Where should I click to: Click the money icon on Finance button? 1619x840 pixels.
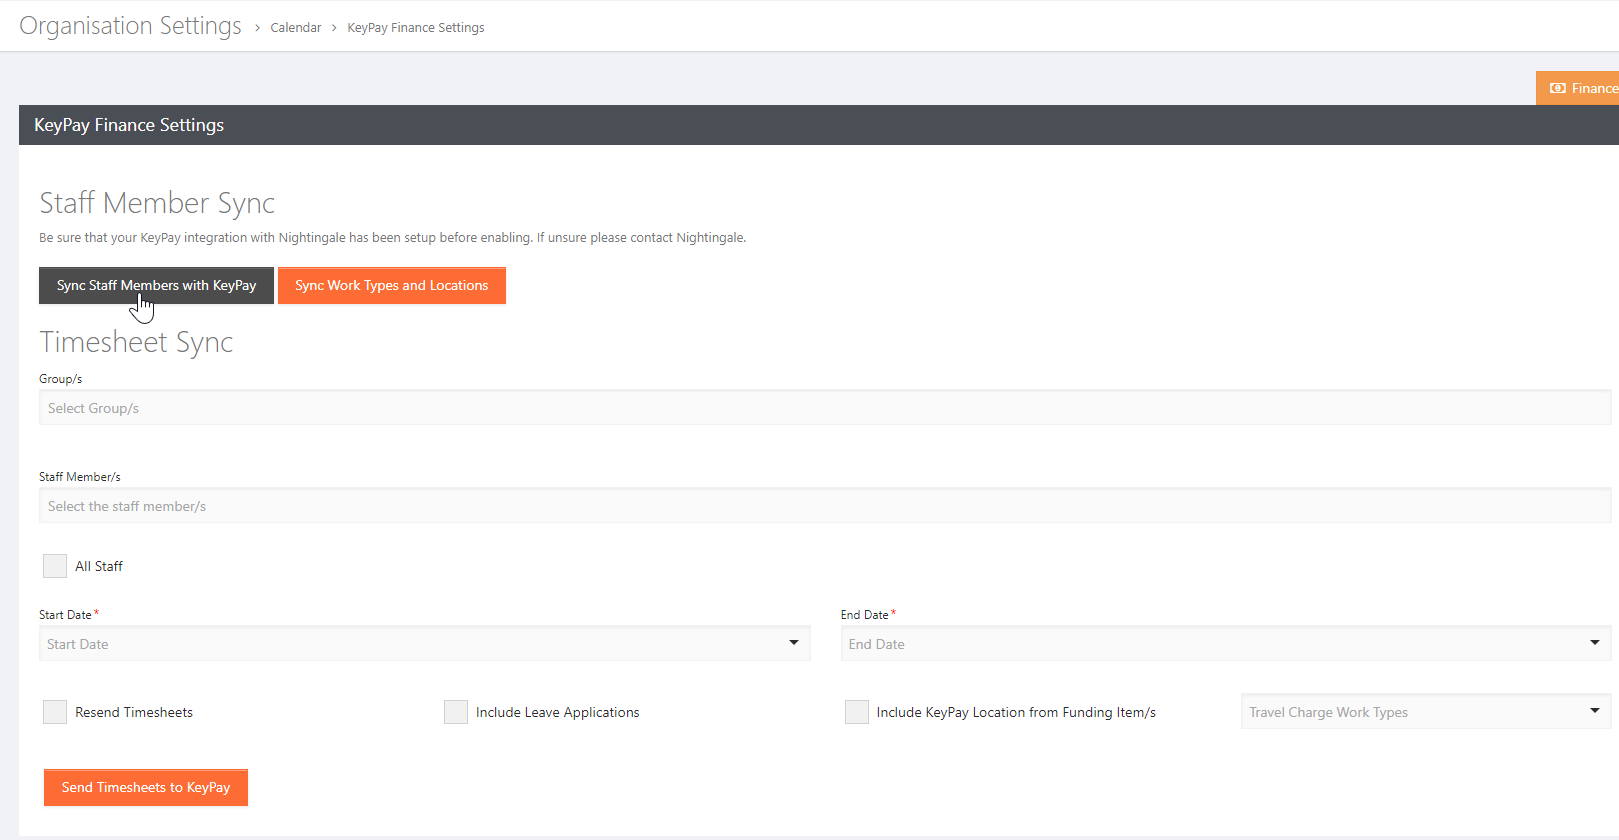click(1557, 88)
